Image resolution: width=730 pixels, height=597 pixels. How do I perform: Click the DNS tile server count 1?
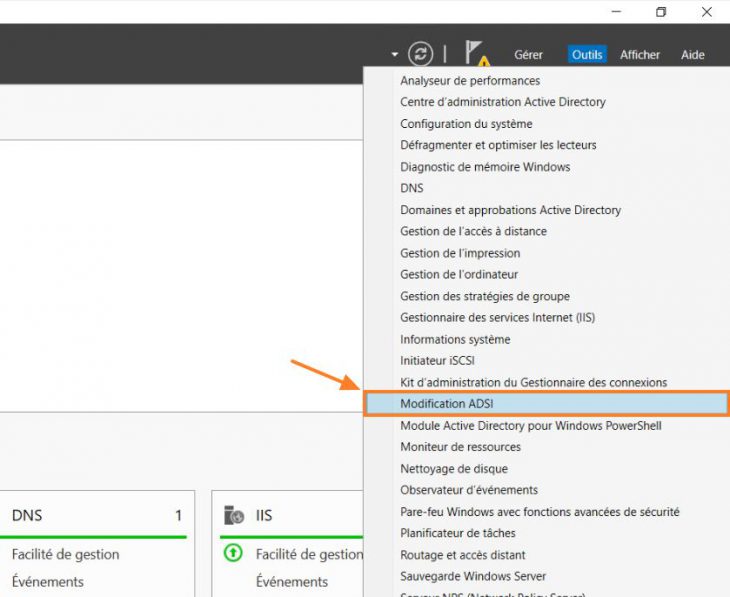(x=178, y=516)
